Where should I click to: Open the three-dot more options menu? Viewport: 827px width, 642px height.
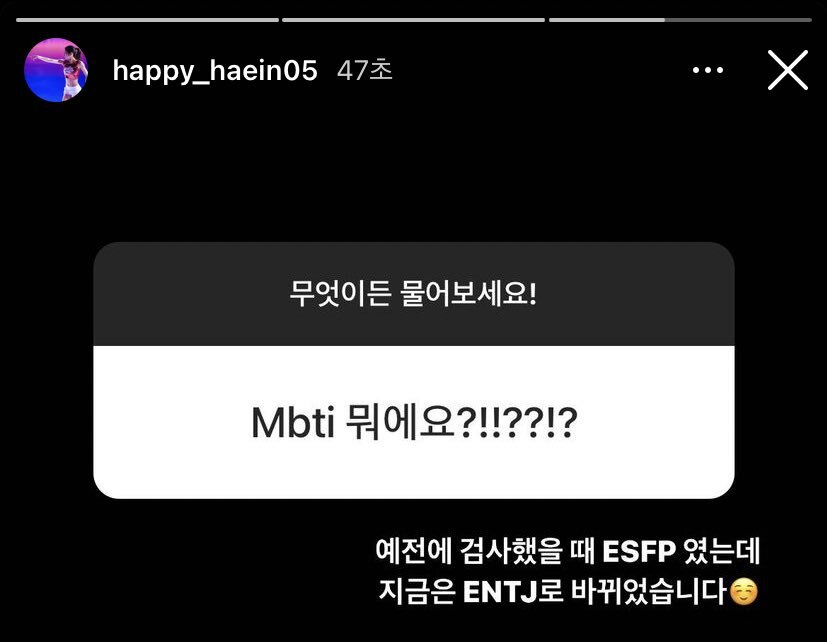click(708, 70)
